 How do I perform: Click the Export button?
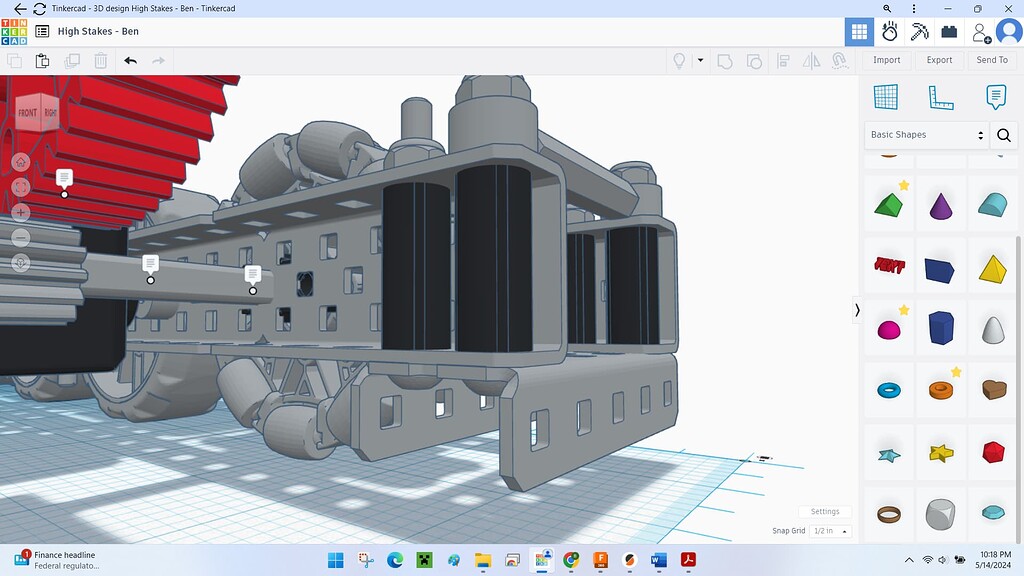click(x=939, y=60)
